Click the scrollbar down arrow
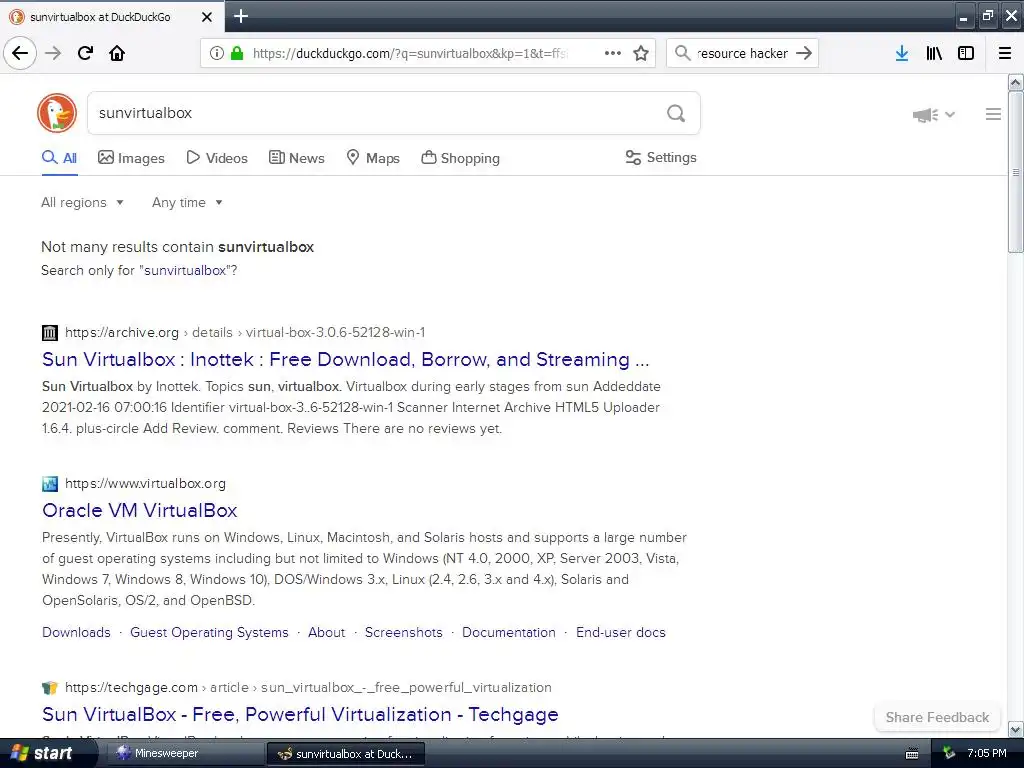This screenshot has width=1024, height=768. [1015, 729]
